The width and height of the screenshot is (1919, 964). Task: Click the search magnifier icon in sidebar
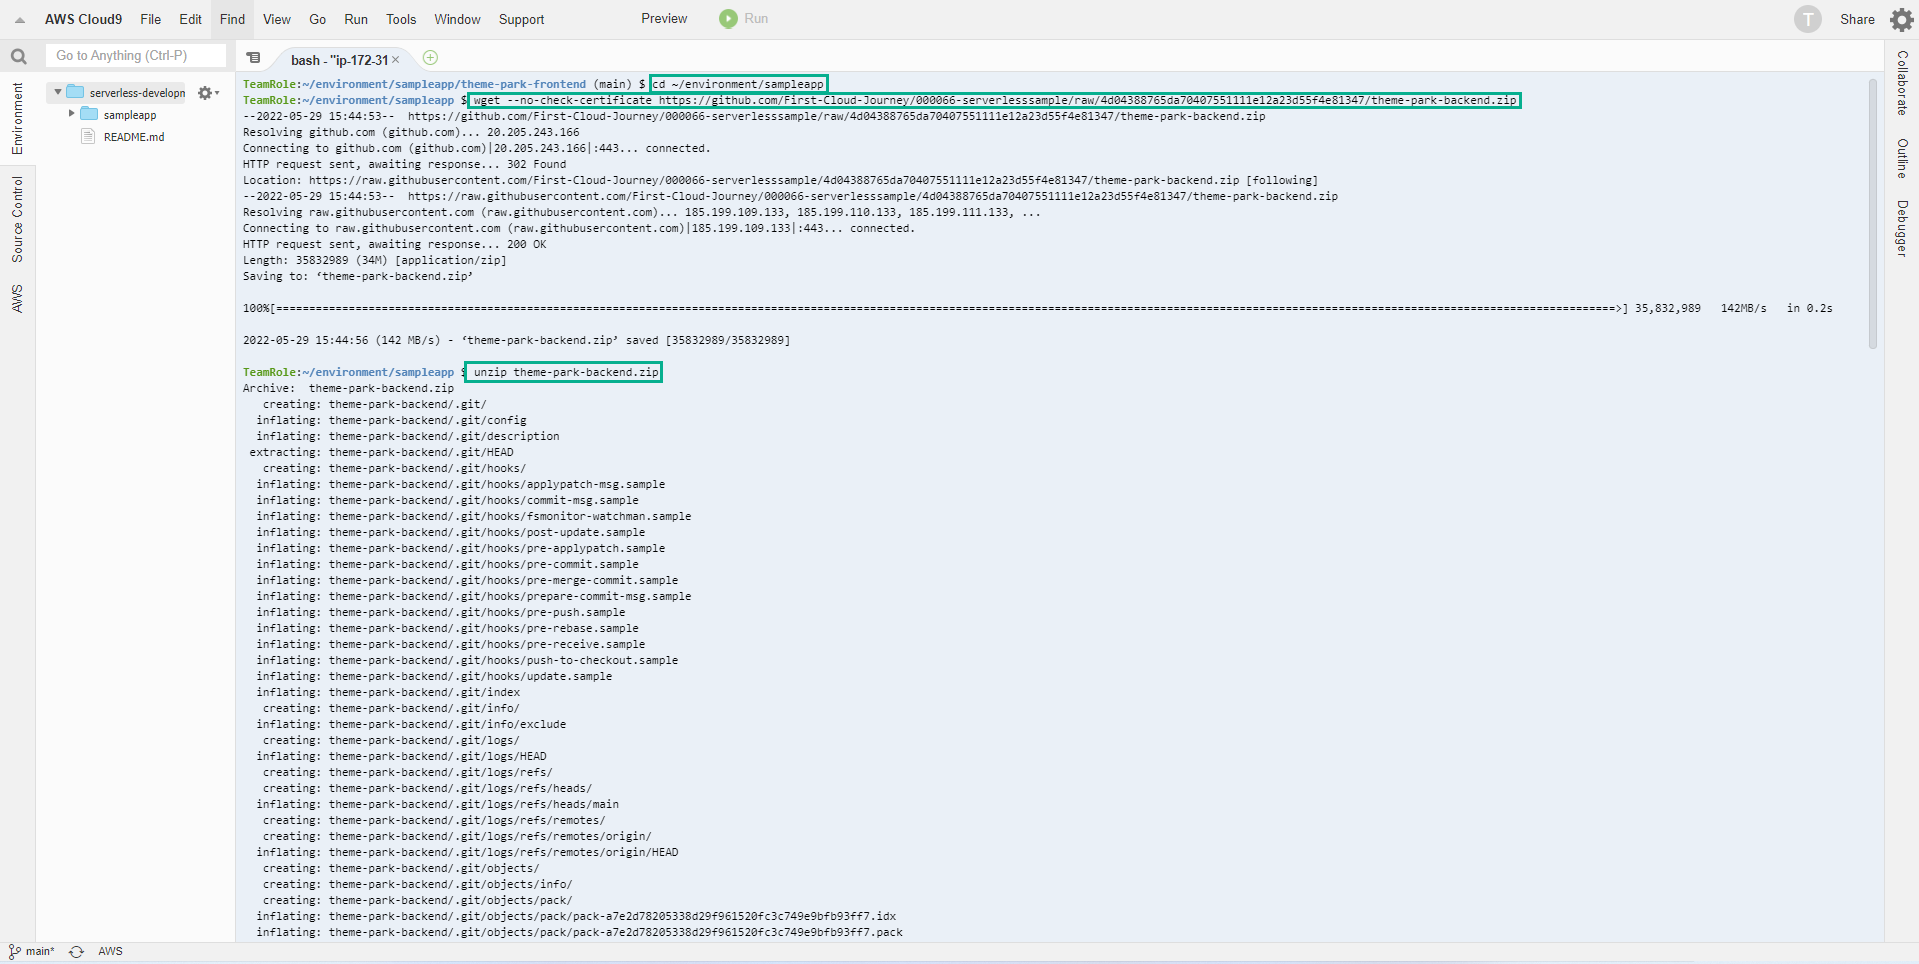18,57
